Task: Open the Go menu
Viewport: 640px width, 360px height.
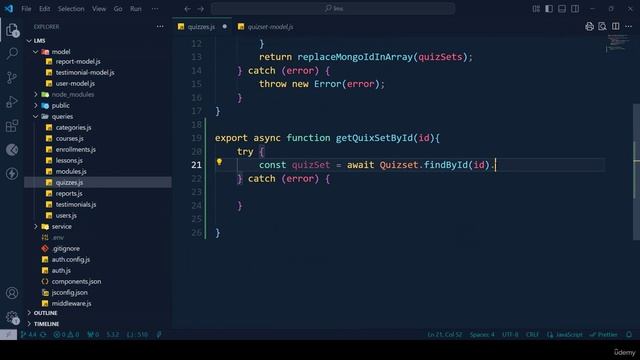Action: [x=118, y=9]
